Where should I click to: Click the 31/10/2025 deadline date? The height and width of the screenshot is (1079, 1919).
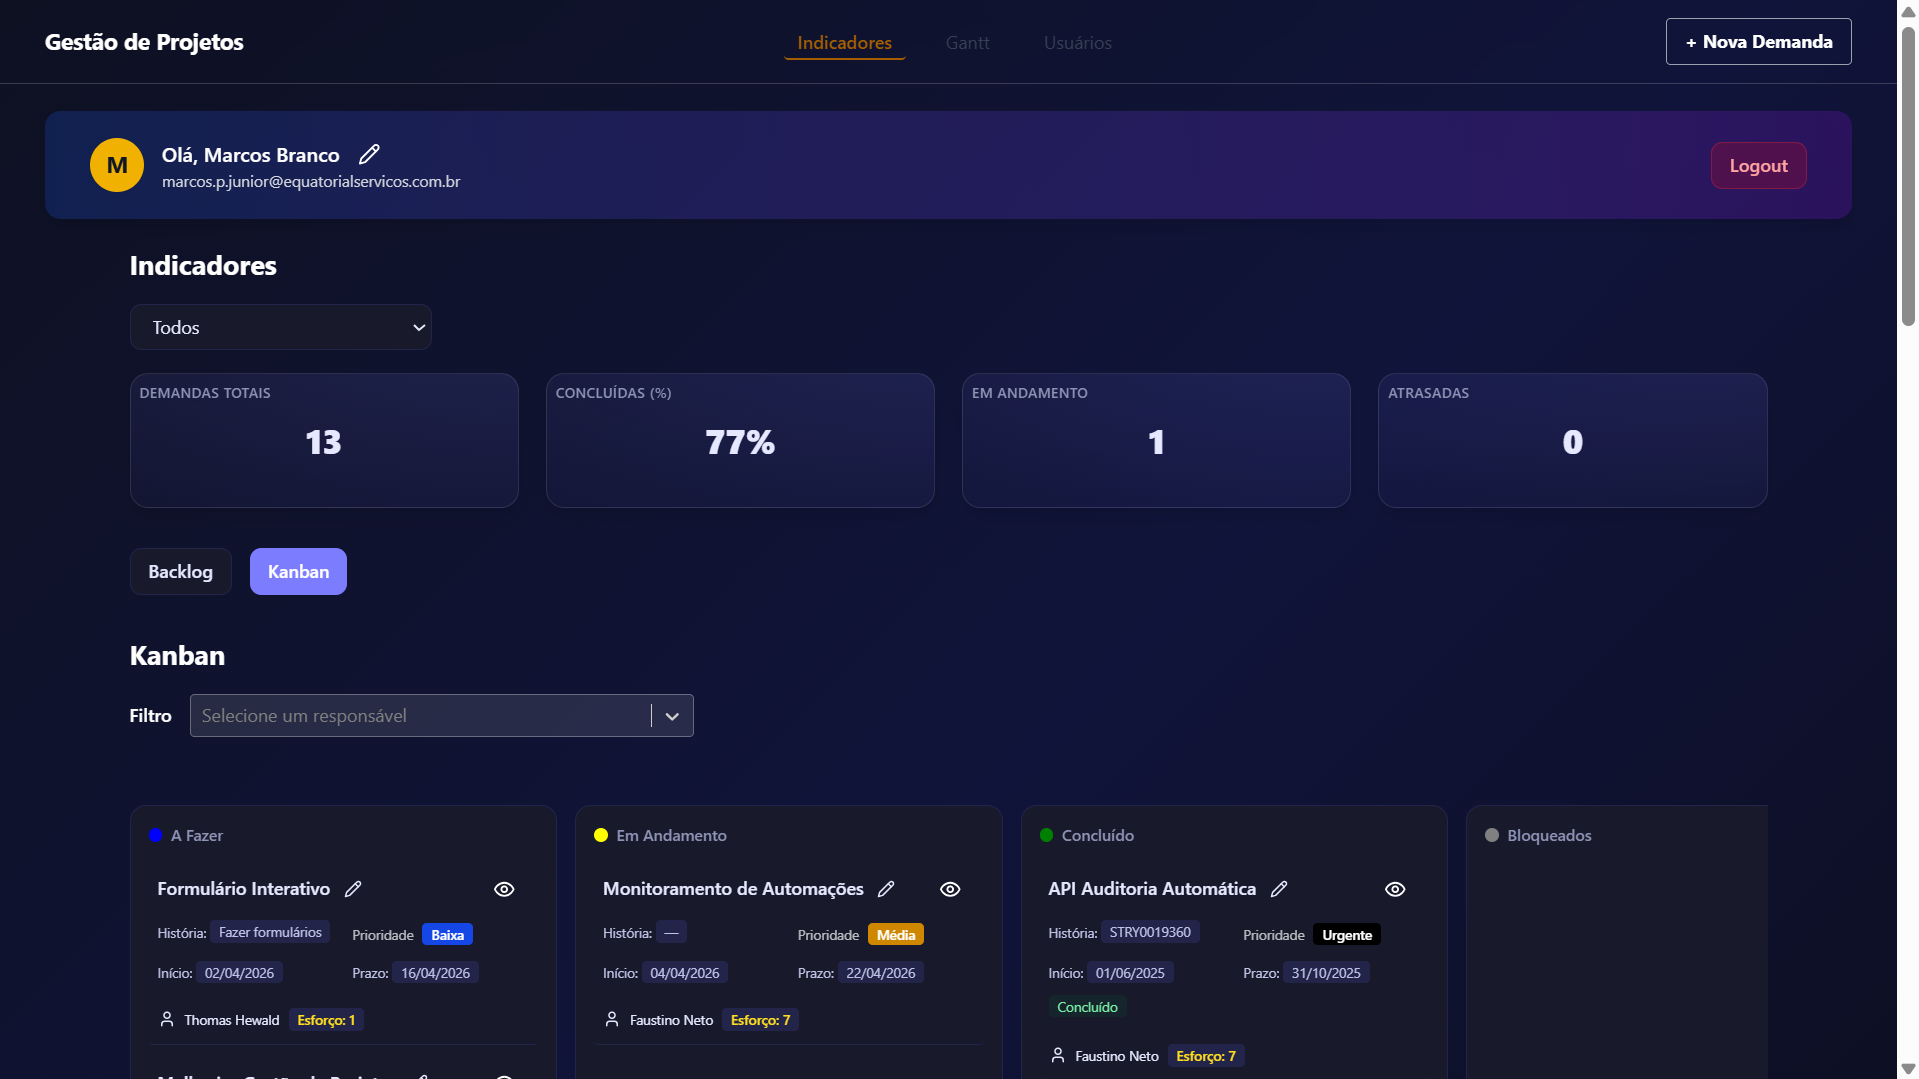[1326, 973]
